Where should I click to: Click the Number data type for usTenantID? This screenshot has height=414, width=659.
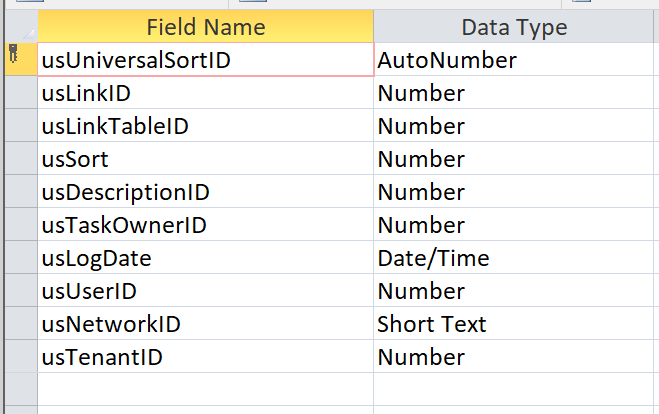coord(514,356)
